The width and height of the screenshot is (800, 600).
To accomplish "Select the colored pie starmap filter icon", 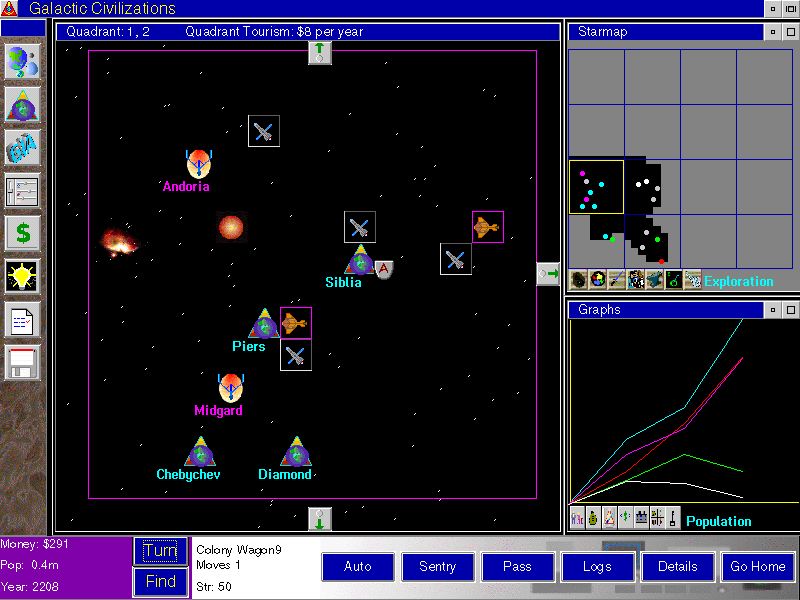I will click(597, 280).
